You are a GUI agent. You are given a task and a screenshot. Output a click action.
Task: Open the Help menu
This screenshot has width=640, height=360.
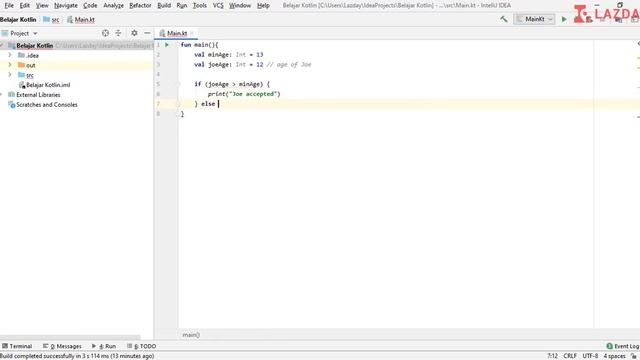point(263,6)
